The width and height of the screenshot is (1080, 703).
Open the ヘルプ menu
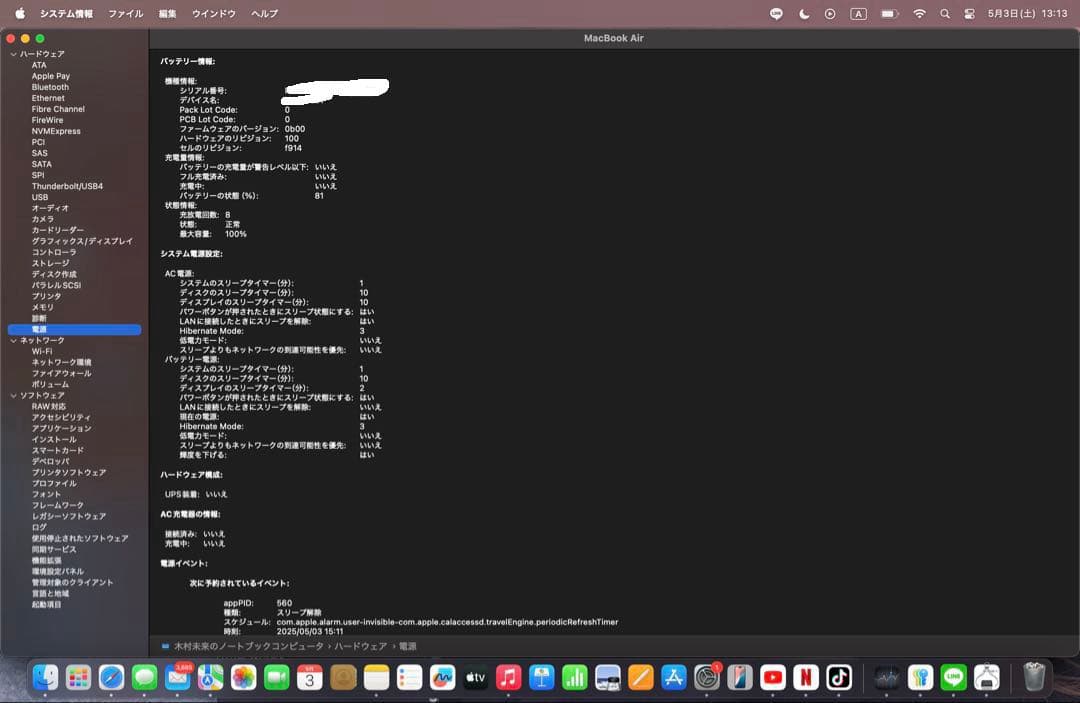point(264,13)
